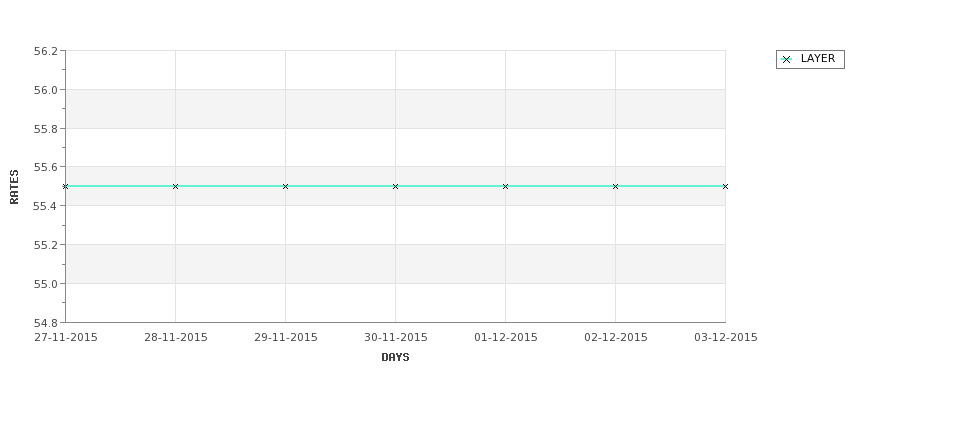Select the data point at 03-12-2015

pos(725,186)
